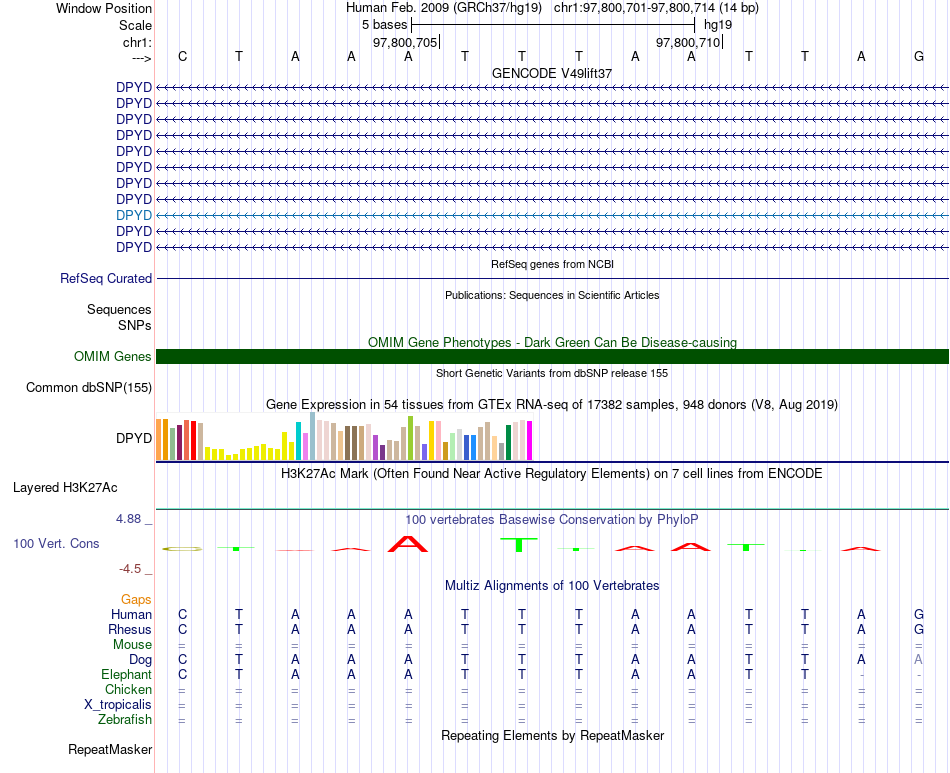
Task: Click the X_tropicalis alignment row label
Action: pyautogui.click(x=118, y=705)
